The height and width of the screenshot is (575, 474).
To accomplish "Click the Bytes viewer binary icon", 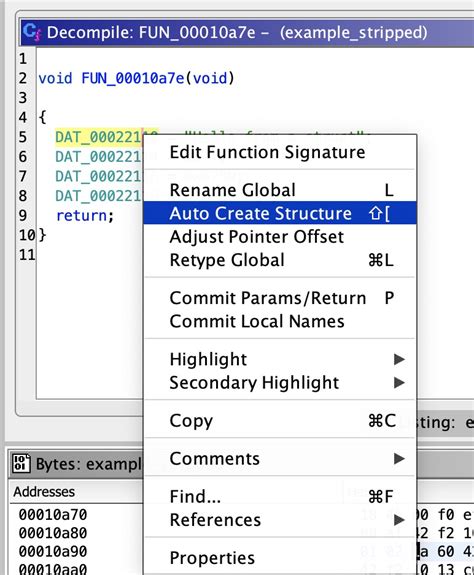I will (x=21, y=464).
